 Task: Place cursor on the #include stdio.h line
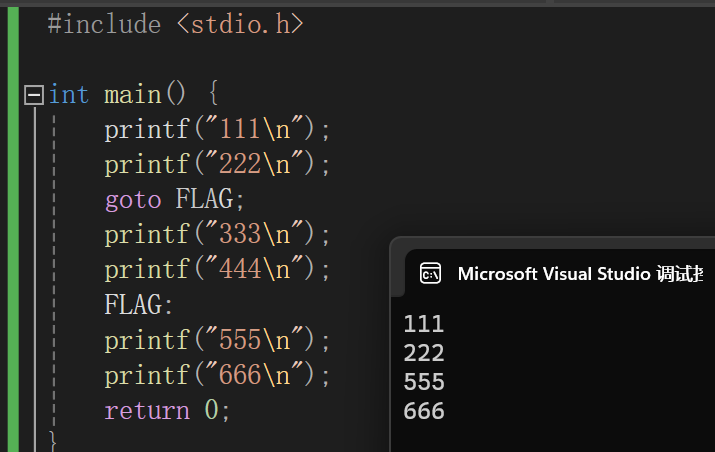pos(176,24)
